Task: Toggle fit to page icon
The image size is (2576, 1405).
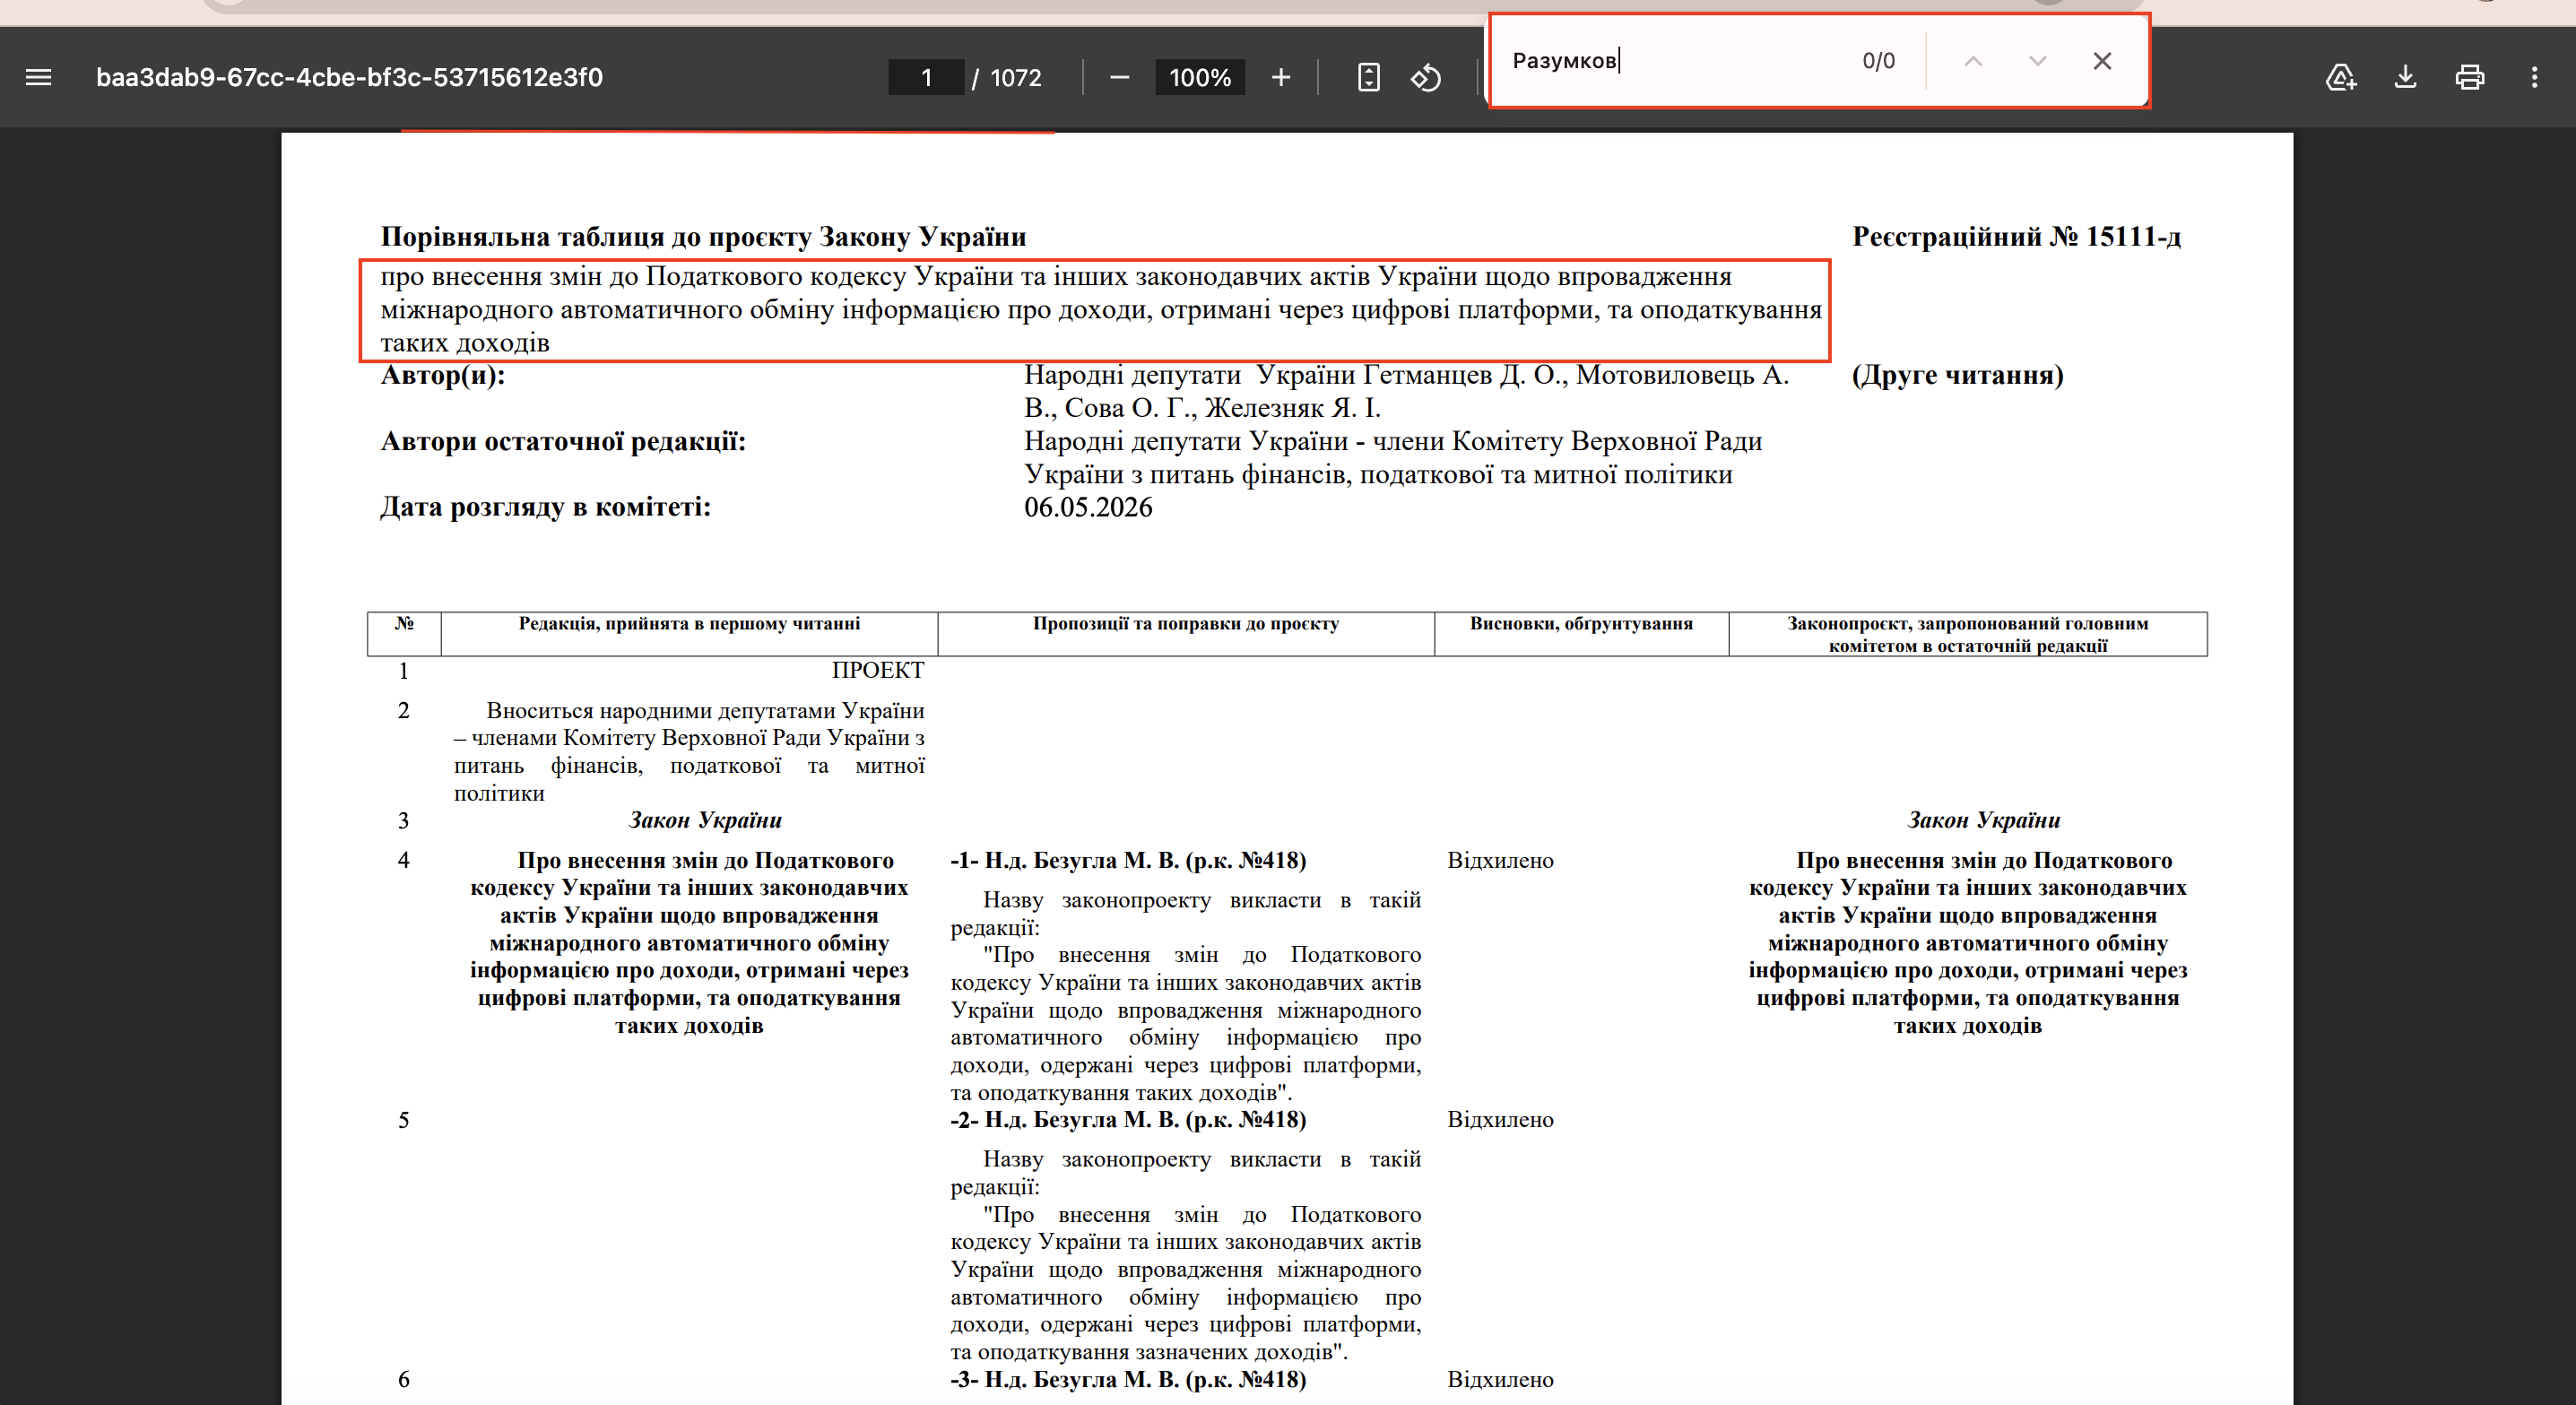Action: coord(1369,77)
